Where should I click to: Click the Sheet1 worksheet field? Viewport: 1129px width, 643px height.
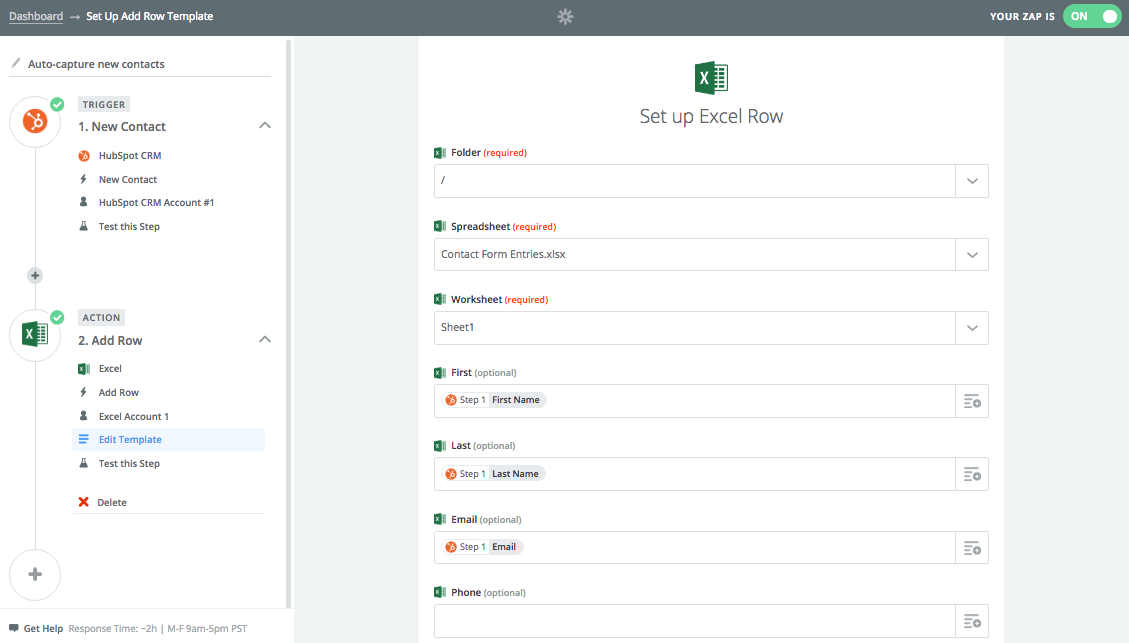click(694, 328)
